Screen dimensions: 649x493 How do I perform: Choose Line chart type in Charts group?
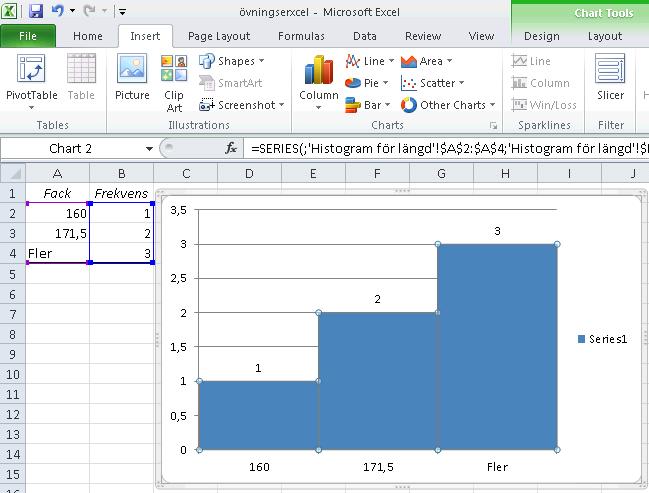(369, 61)
